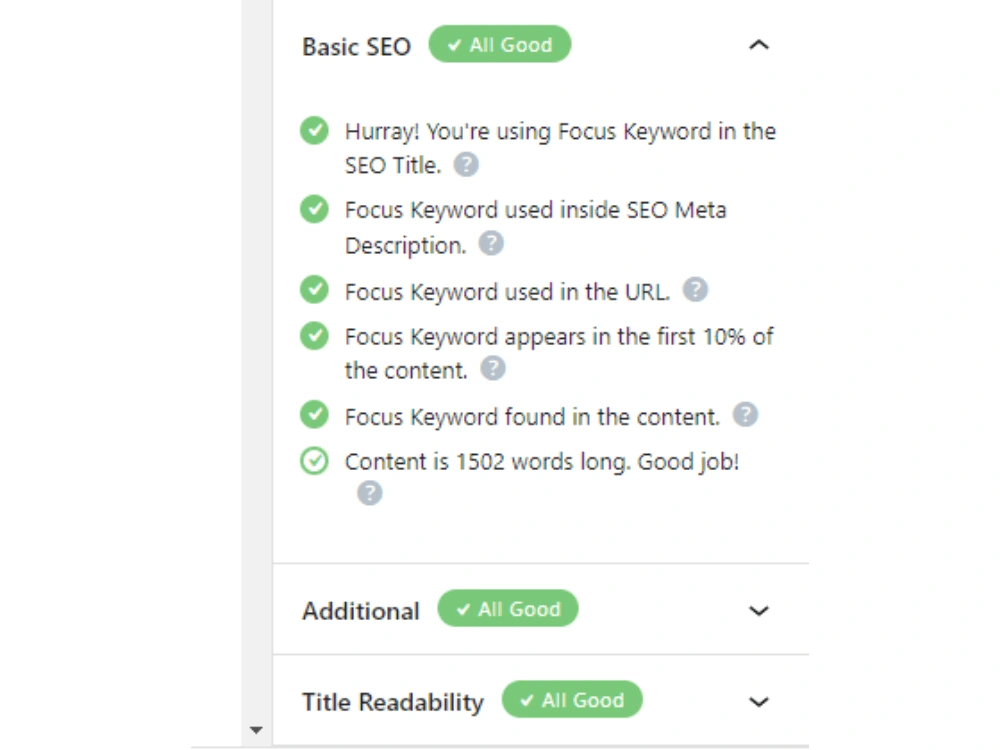1000x750 pixels.
Task: Open help for SEO Title keyword check
Action: click(x=466, y=165)
